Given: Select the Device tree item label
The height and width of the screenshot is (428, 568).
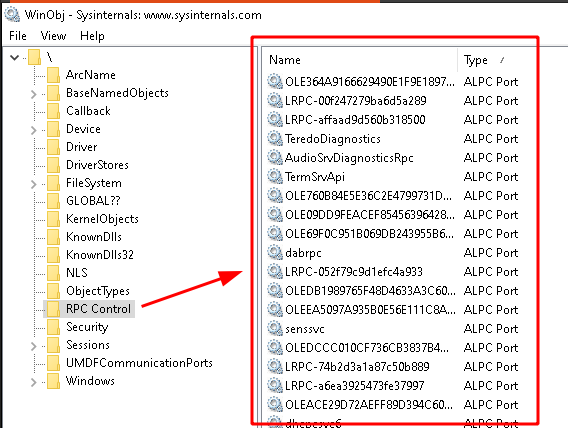Looking at the screenshot, I should (83, 129).
